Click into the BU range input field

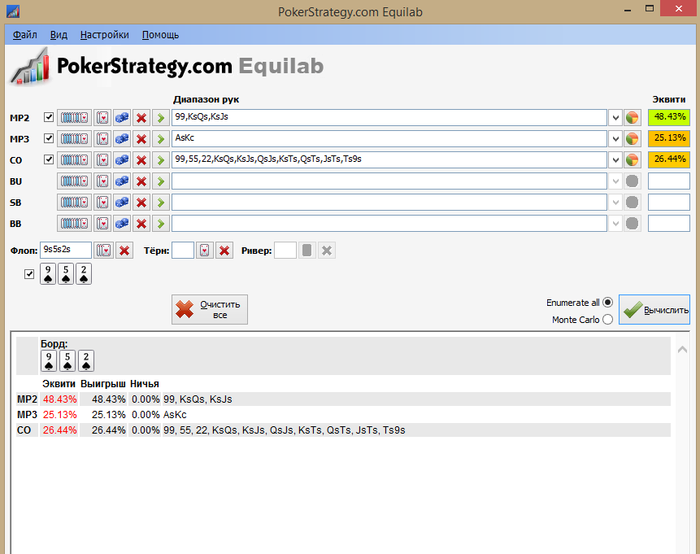click(x=389, y=181)
